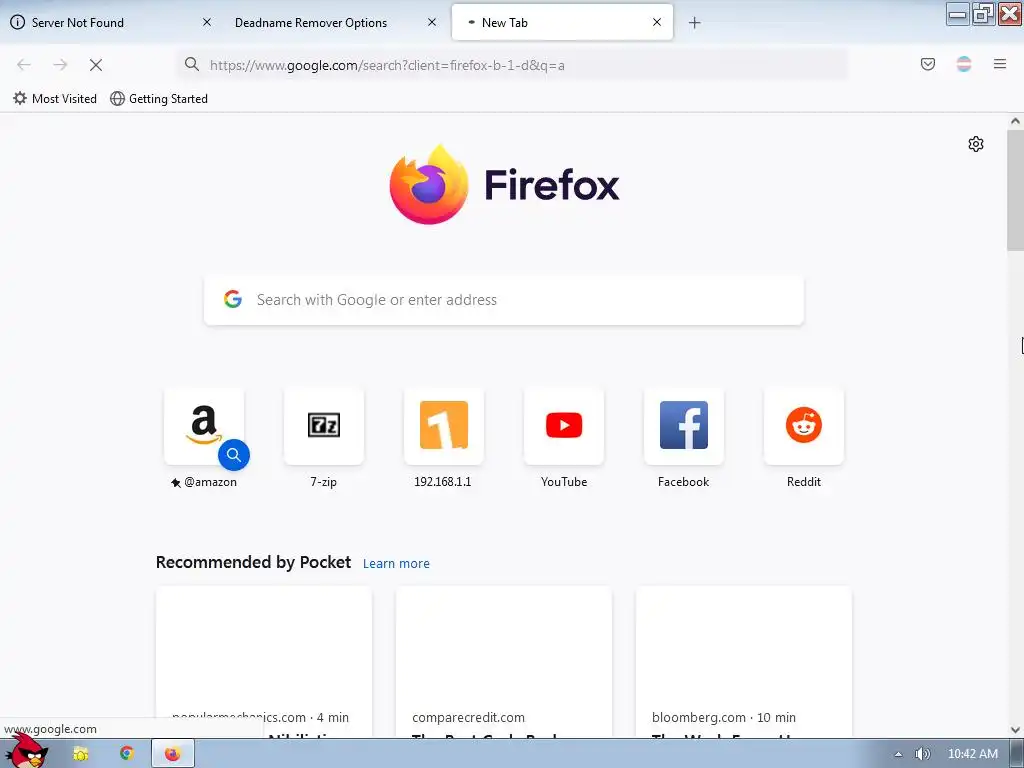Click the site info icon on first tab
This screenshot has width=1024, height=768.
tap(18, 22)
